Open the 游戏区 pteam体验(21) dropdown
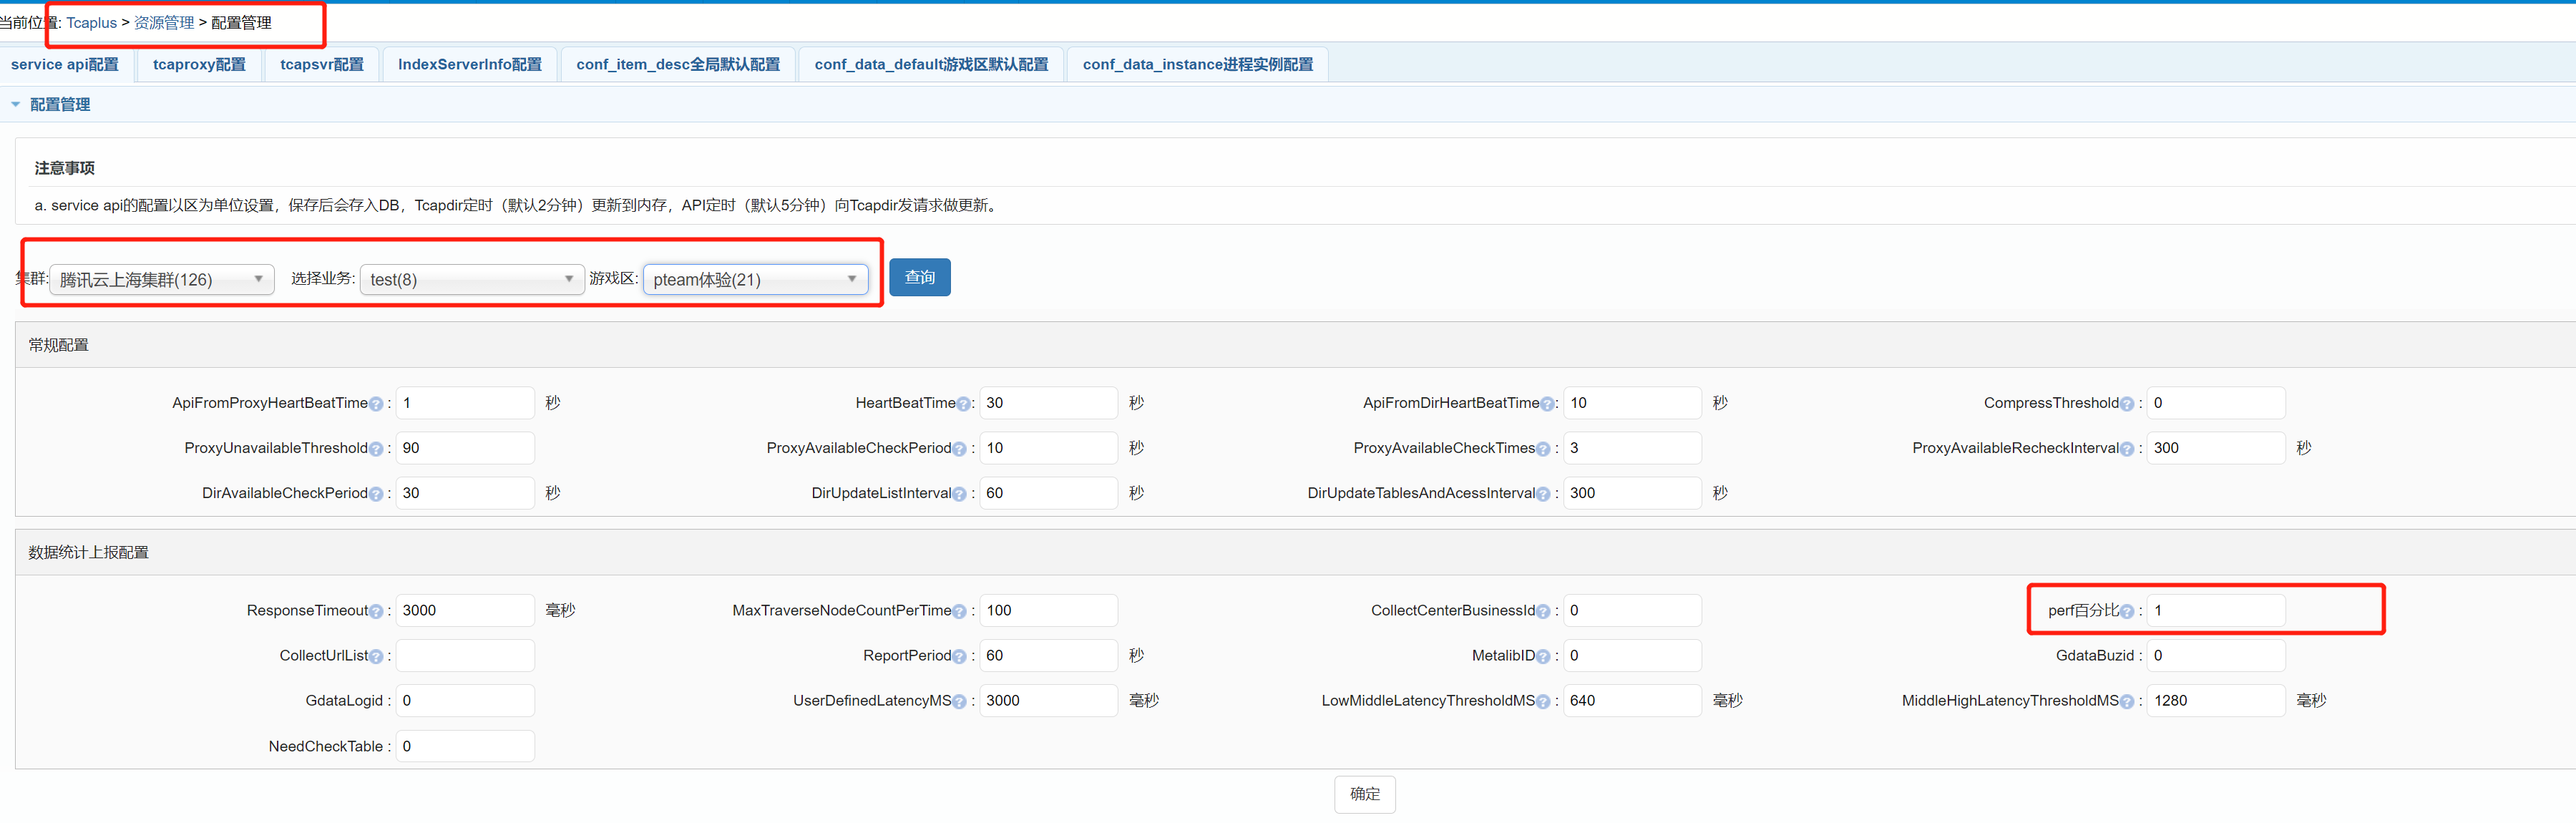This screenshot has height=823, width=2576. (755, 280)
